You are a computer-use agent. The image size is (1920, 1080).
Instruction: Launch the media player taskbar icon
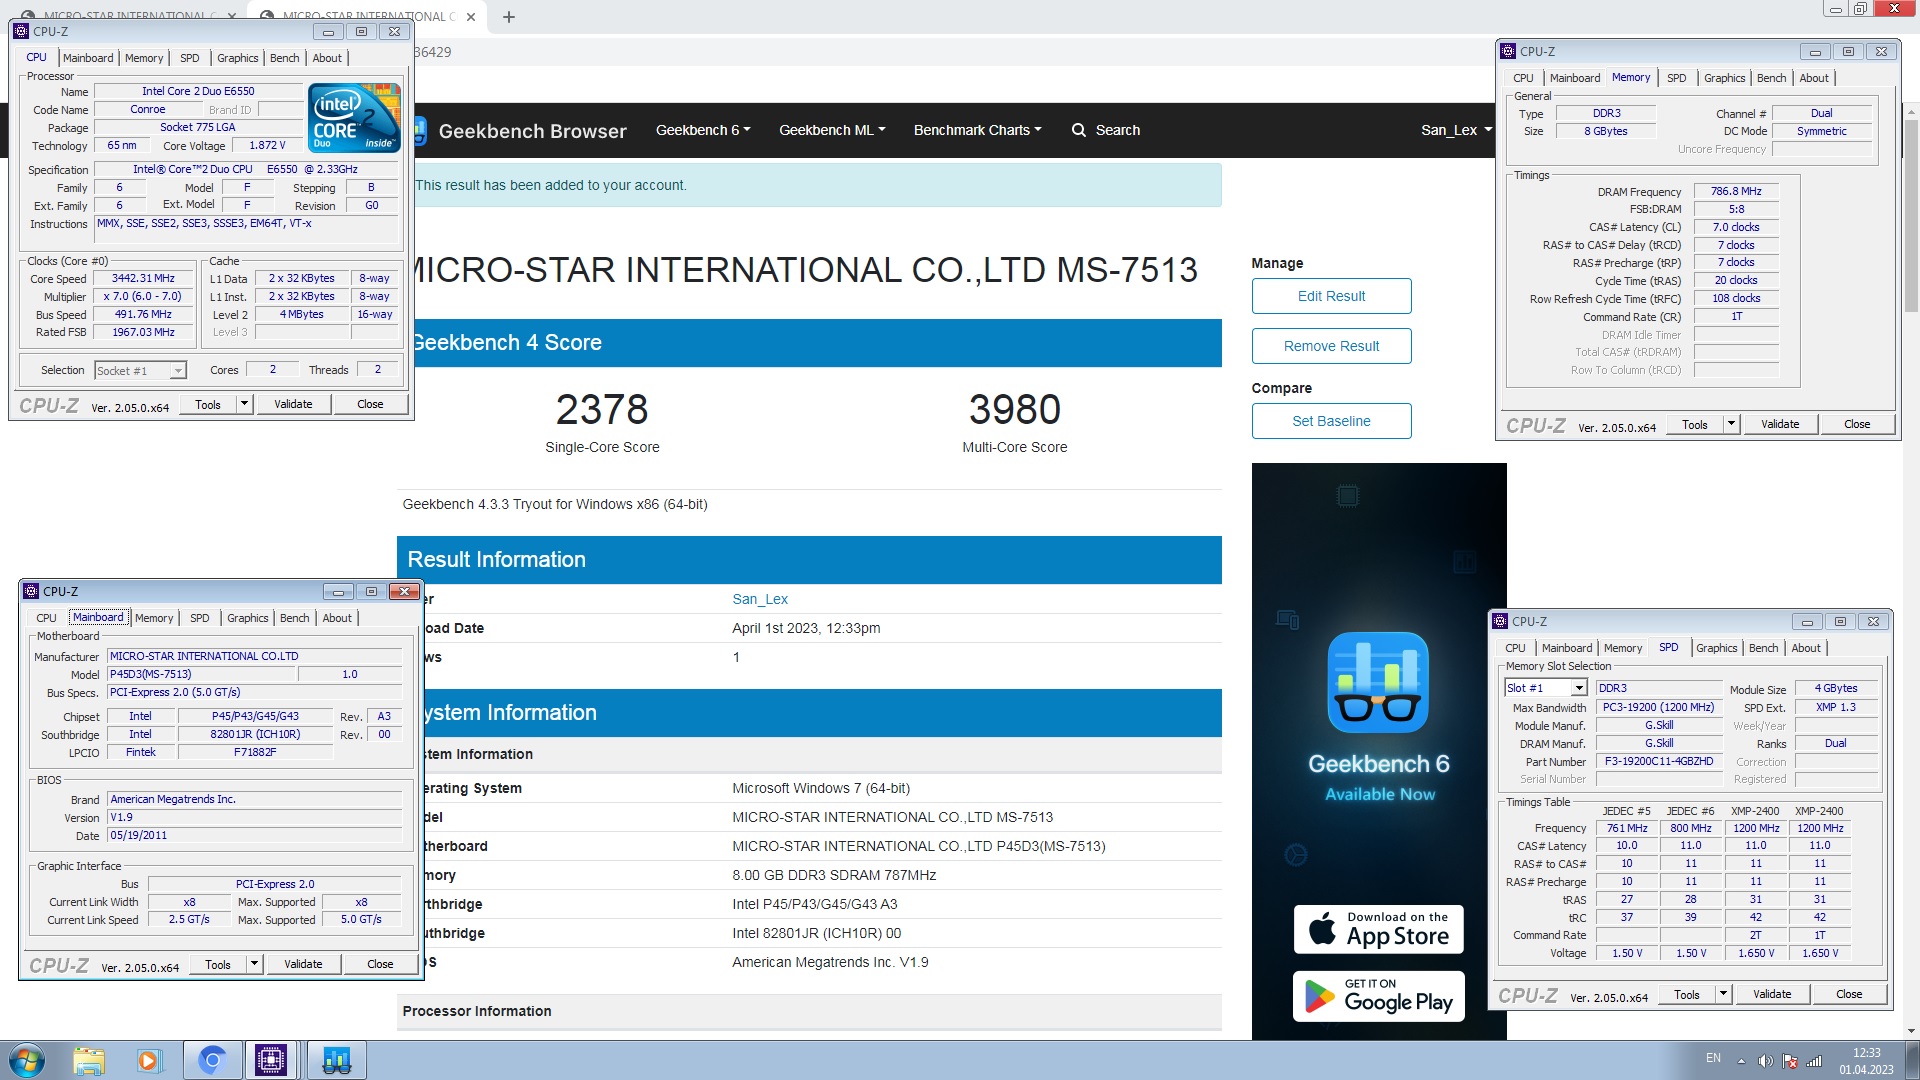[x=149, y=1060]
